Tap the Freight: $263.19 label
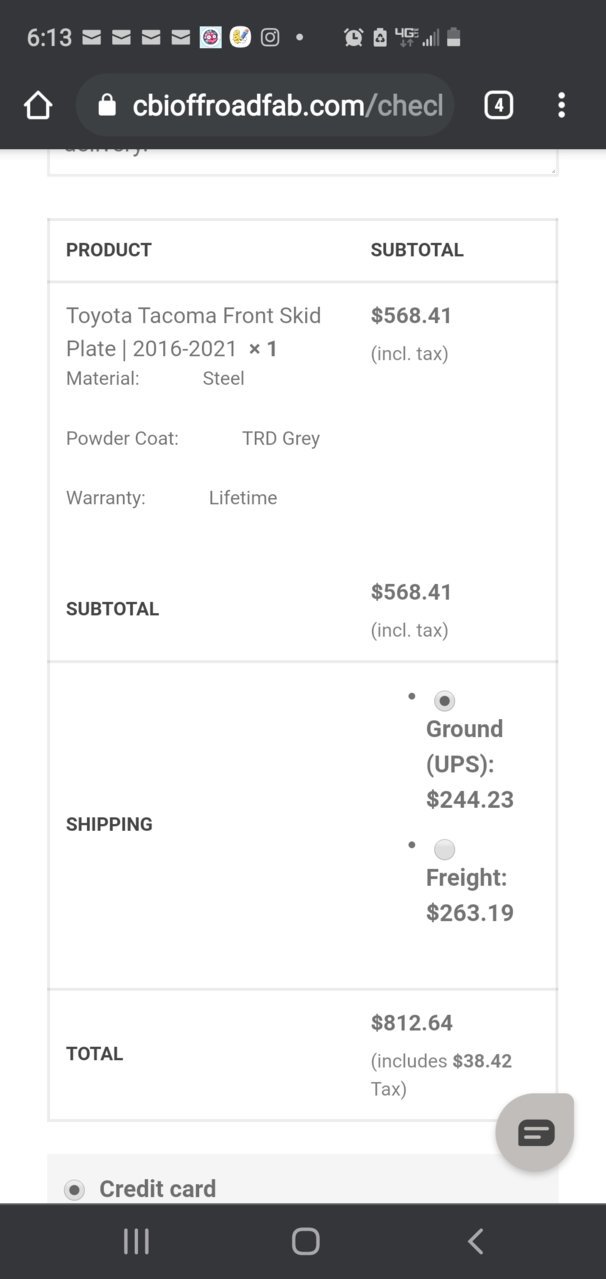606x1279 pixels. pos(470,895)
